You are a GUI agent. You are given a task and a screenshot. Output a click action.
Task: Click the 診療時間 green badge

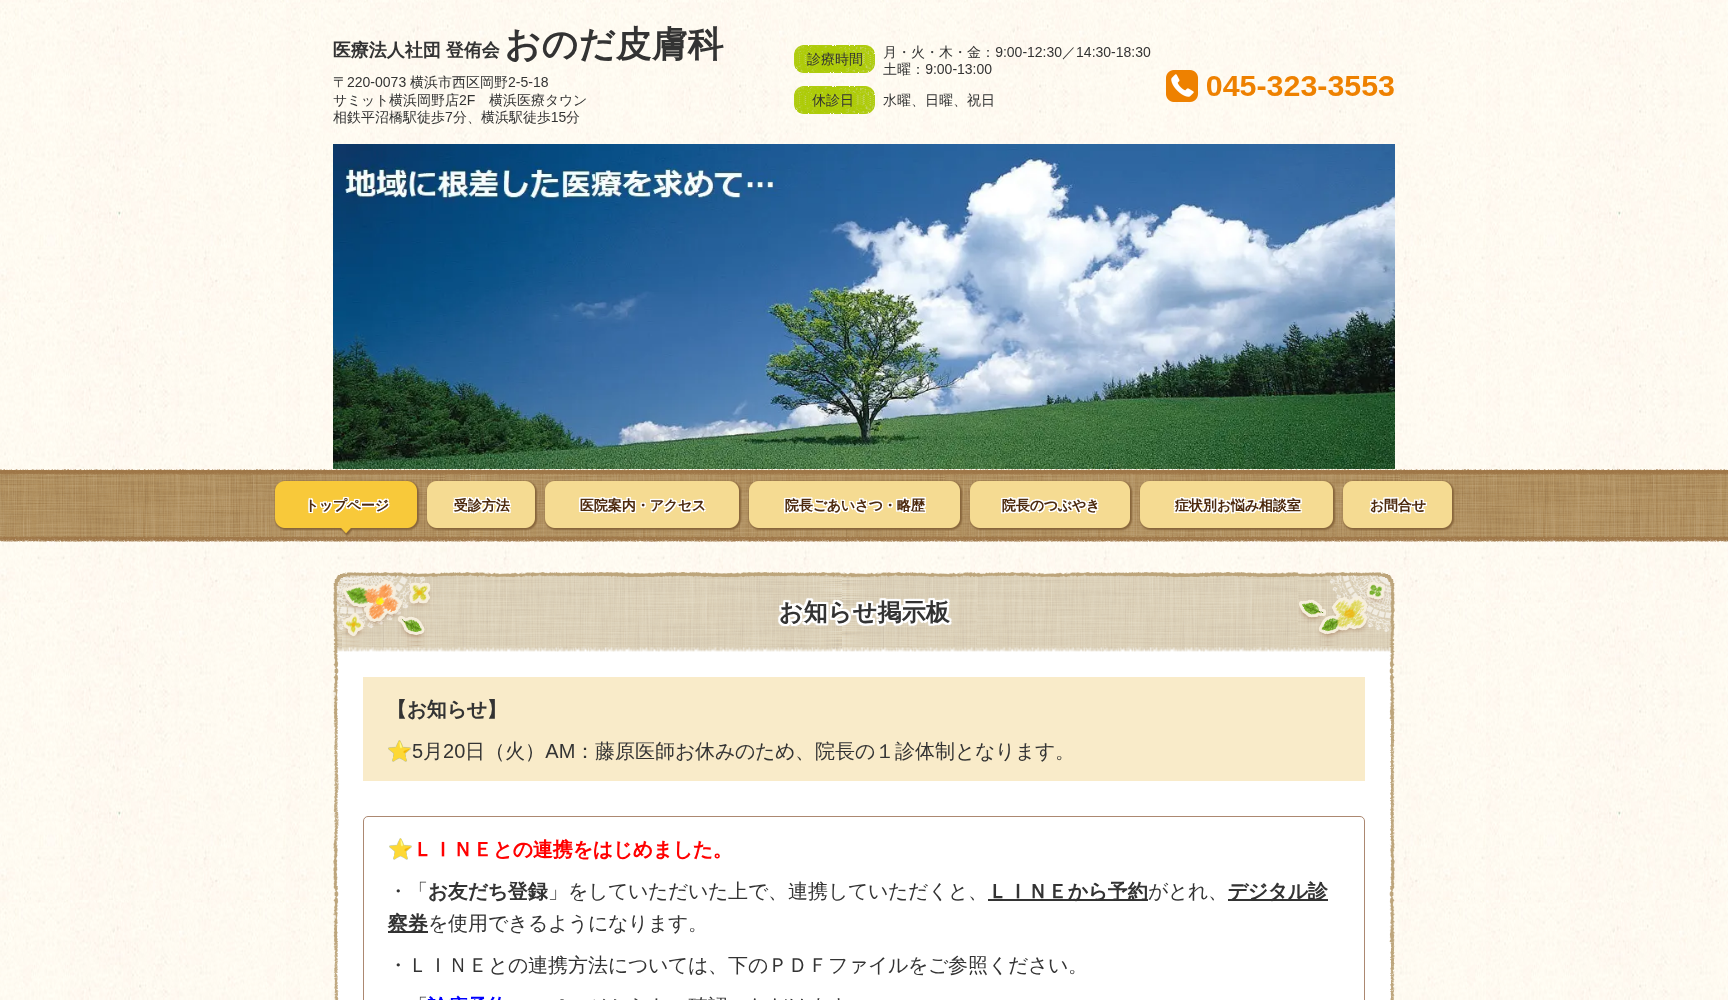(x=834, y=59)
